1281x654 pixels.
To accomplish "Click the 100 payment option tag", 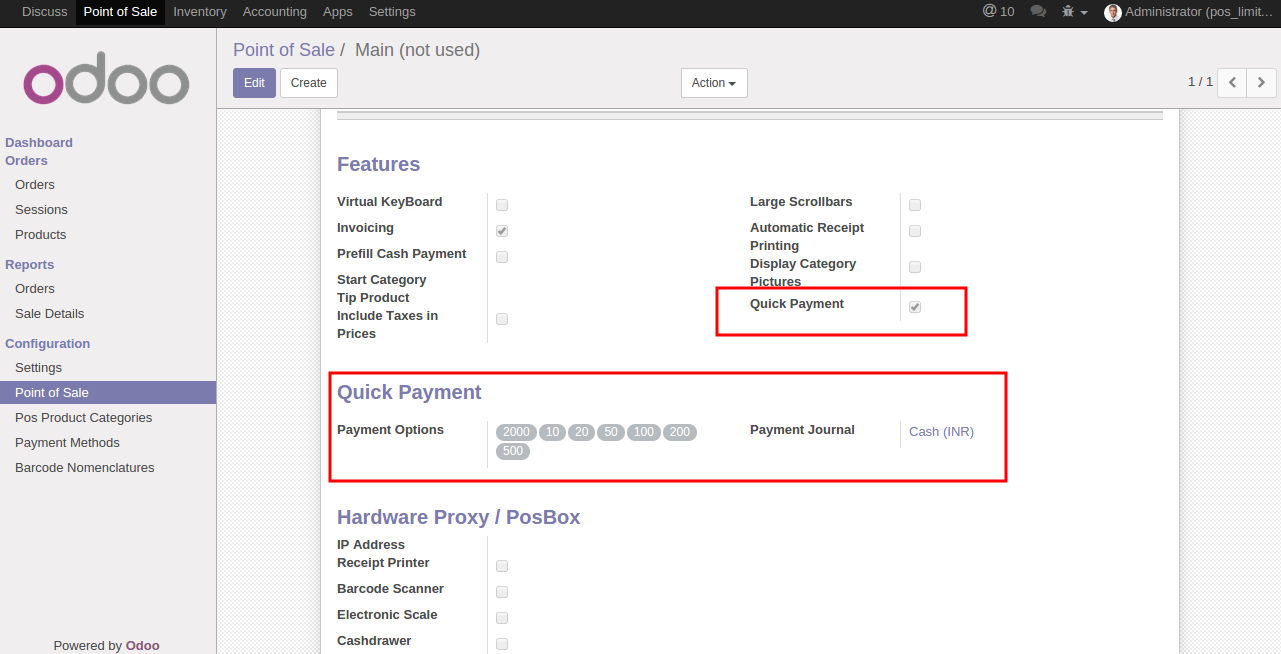I will [644, 432].
